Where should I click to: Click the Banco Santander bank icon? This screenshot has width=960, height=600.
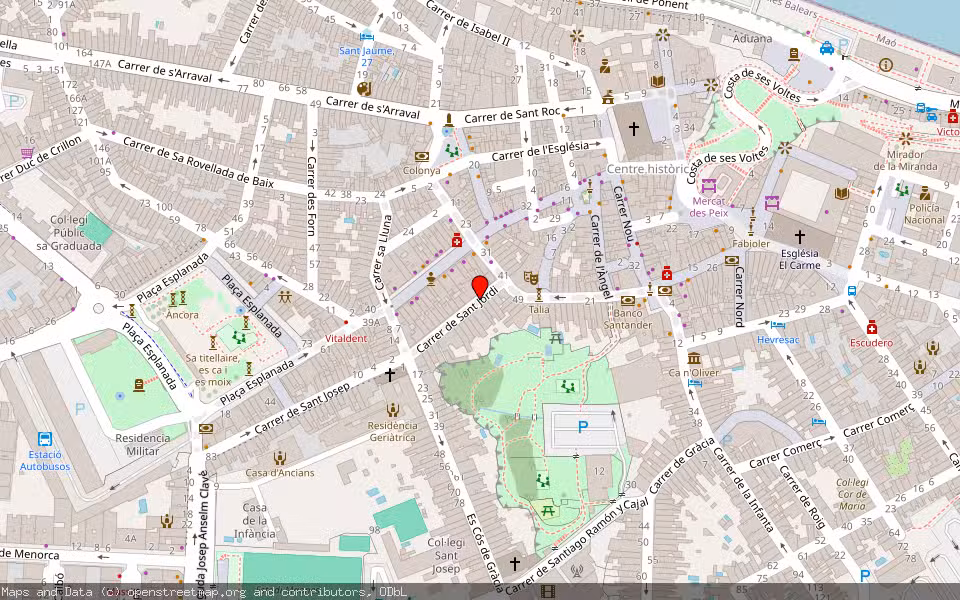pos(628,301)
